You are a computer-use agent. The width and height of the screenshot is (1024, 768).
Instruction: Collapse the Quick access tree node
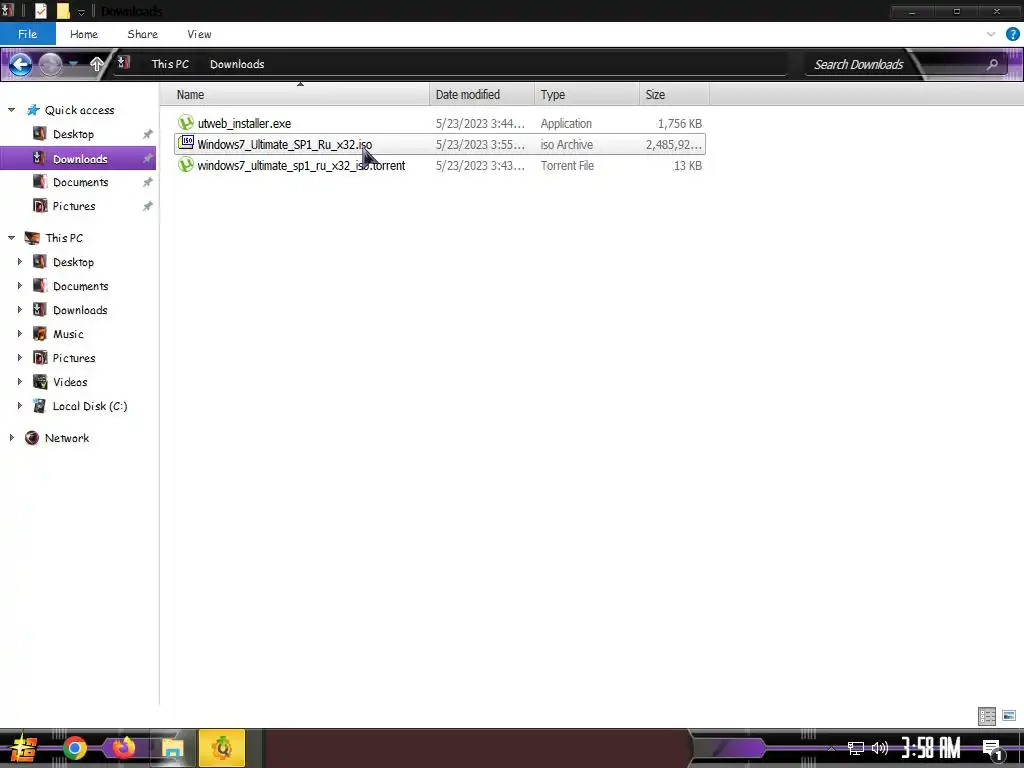(11, 110)
